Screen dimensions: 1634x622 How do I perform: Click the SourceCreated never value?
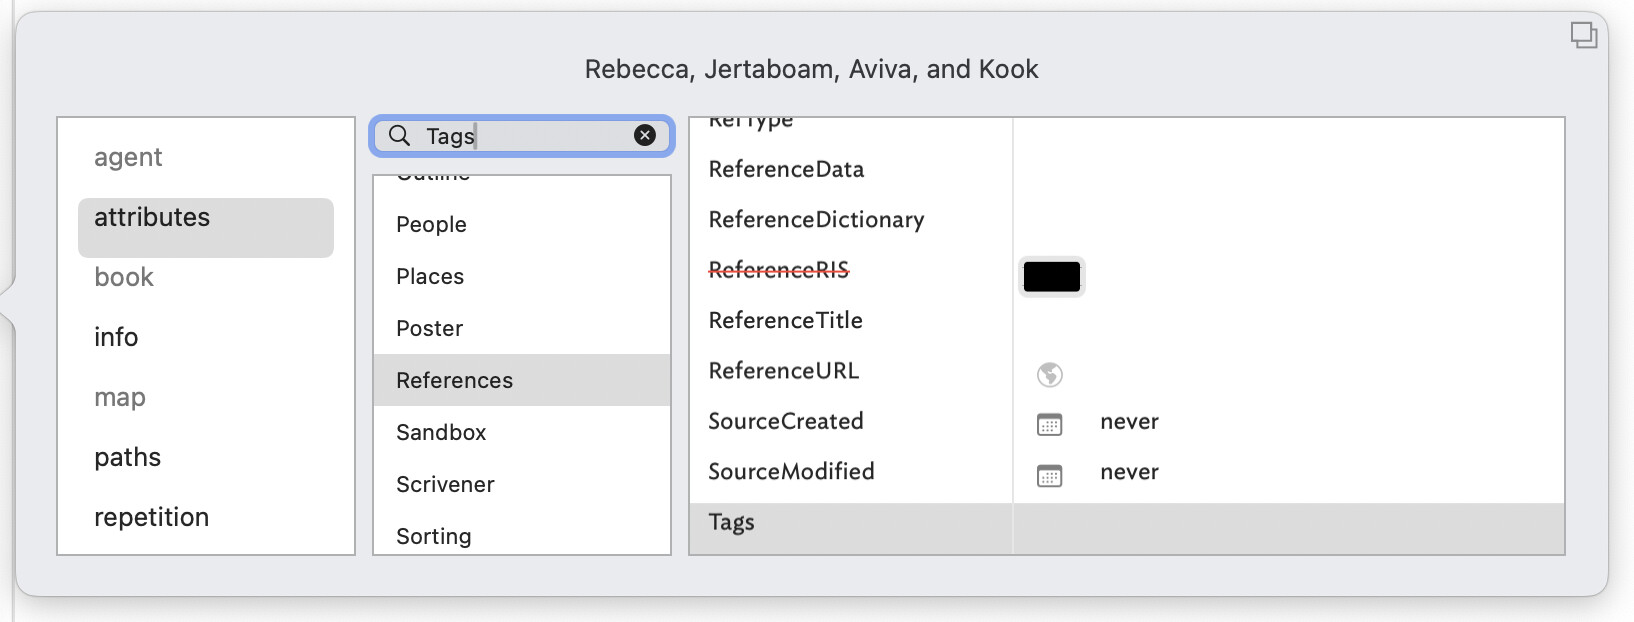point(1129,422)
